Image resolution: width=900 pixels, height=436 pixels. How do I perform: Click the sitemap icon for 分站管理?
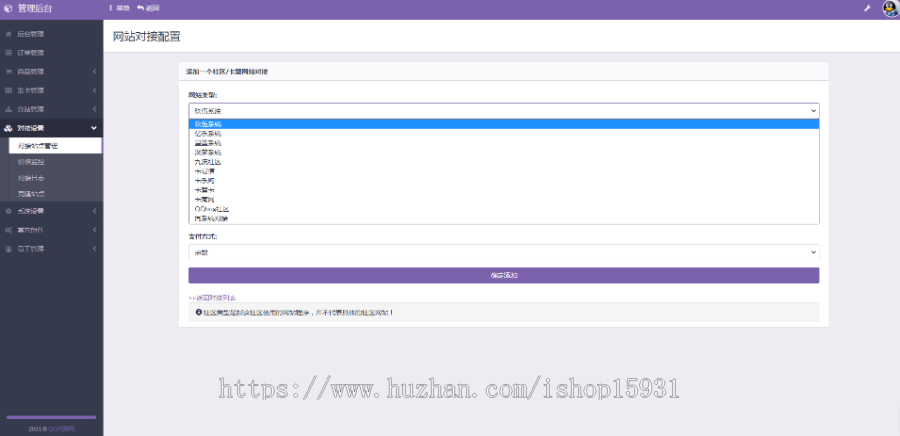[x=8, y=110]
